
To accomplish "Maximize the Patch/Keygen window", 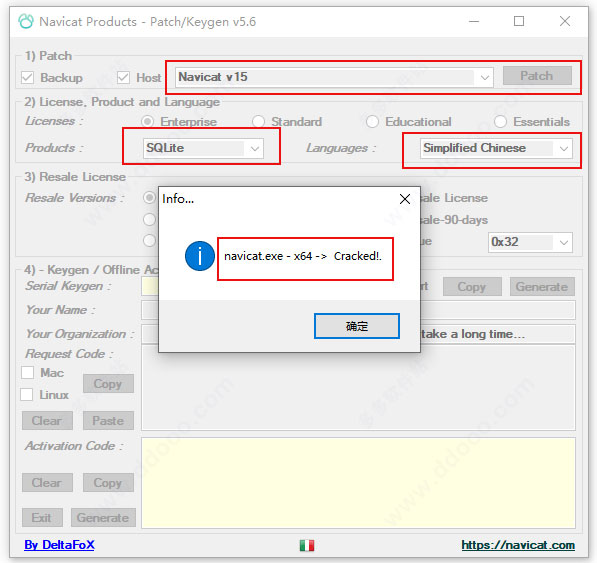I will [x=519, y=21].
